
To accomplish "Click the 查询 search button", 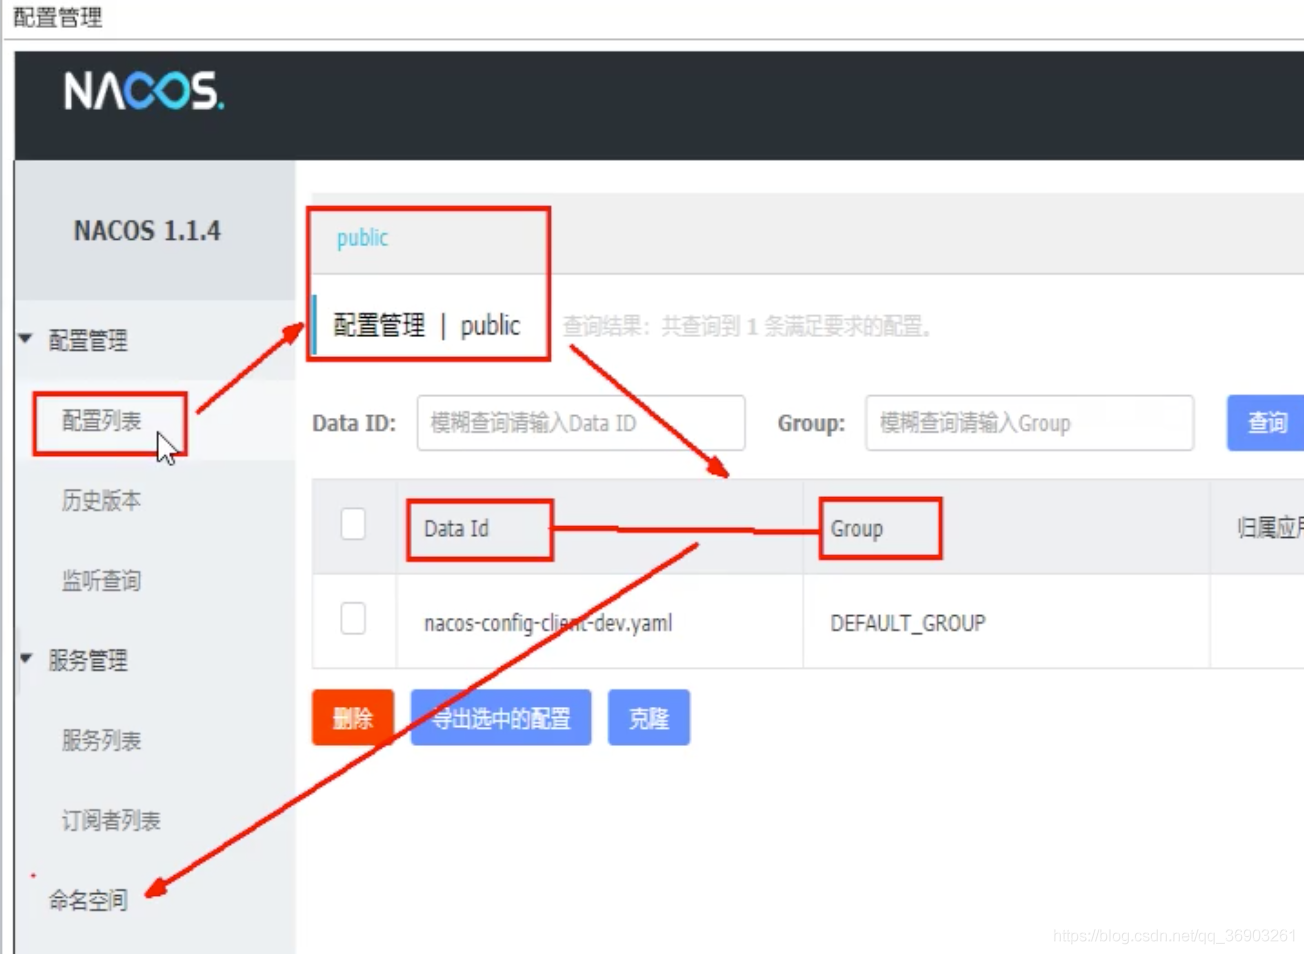I will tap(1266, 423).
